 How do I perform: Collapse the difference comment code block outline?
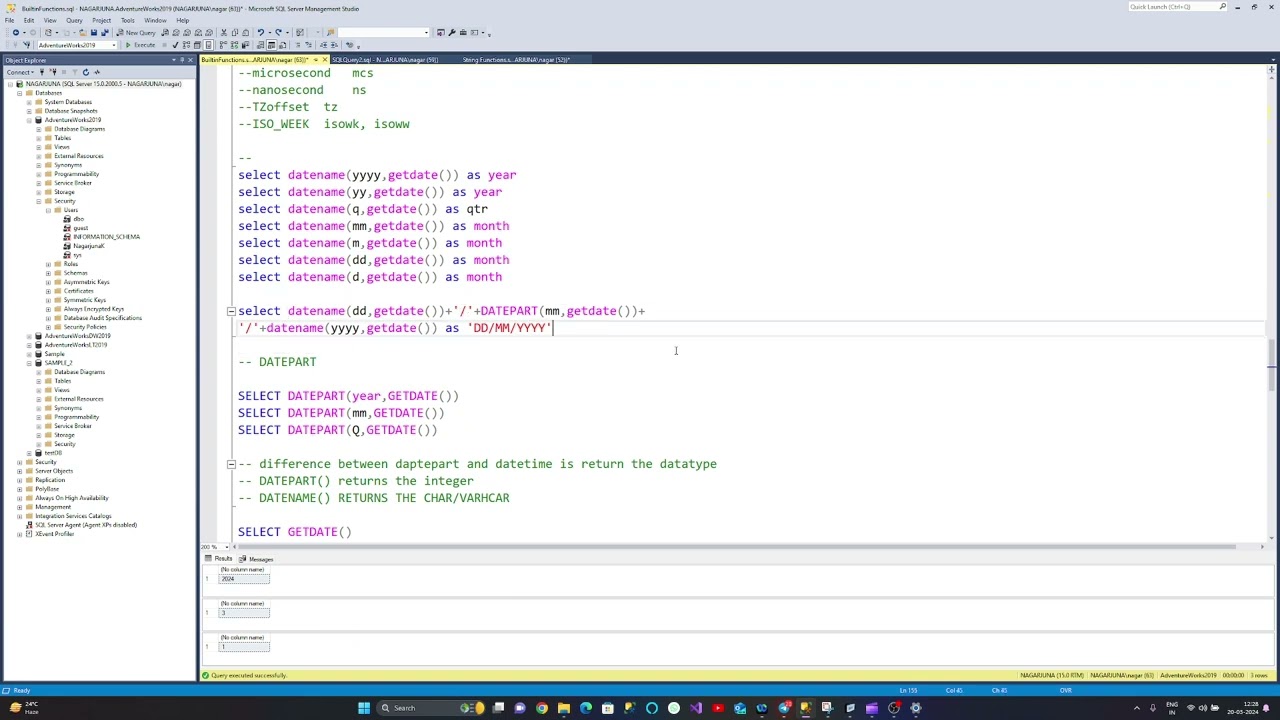pos(231,464)
